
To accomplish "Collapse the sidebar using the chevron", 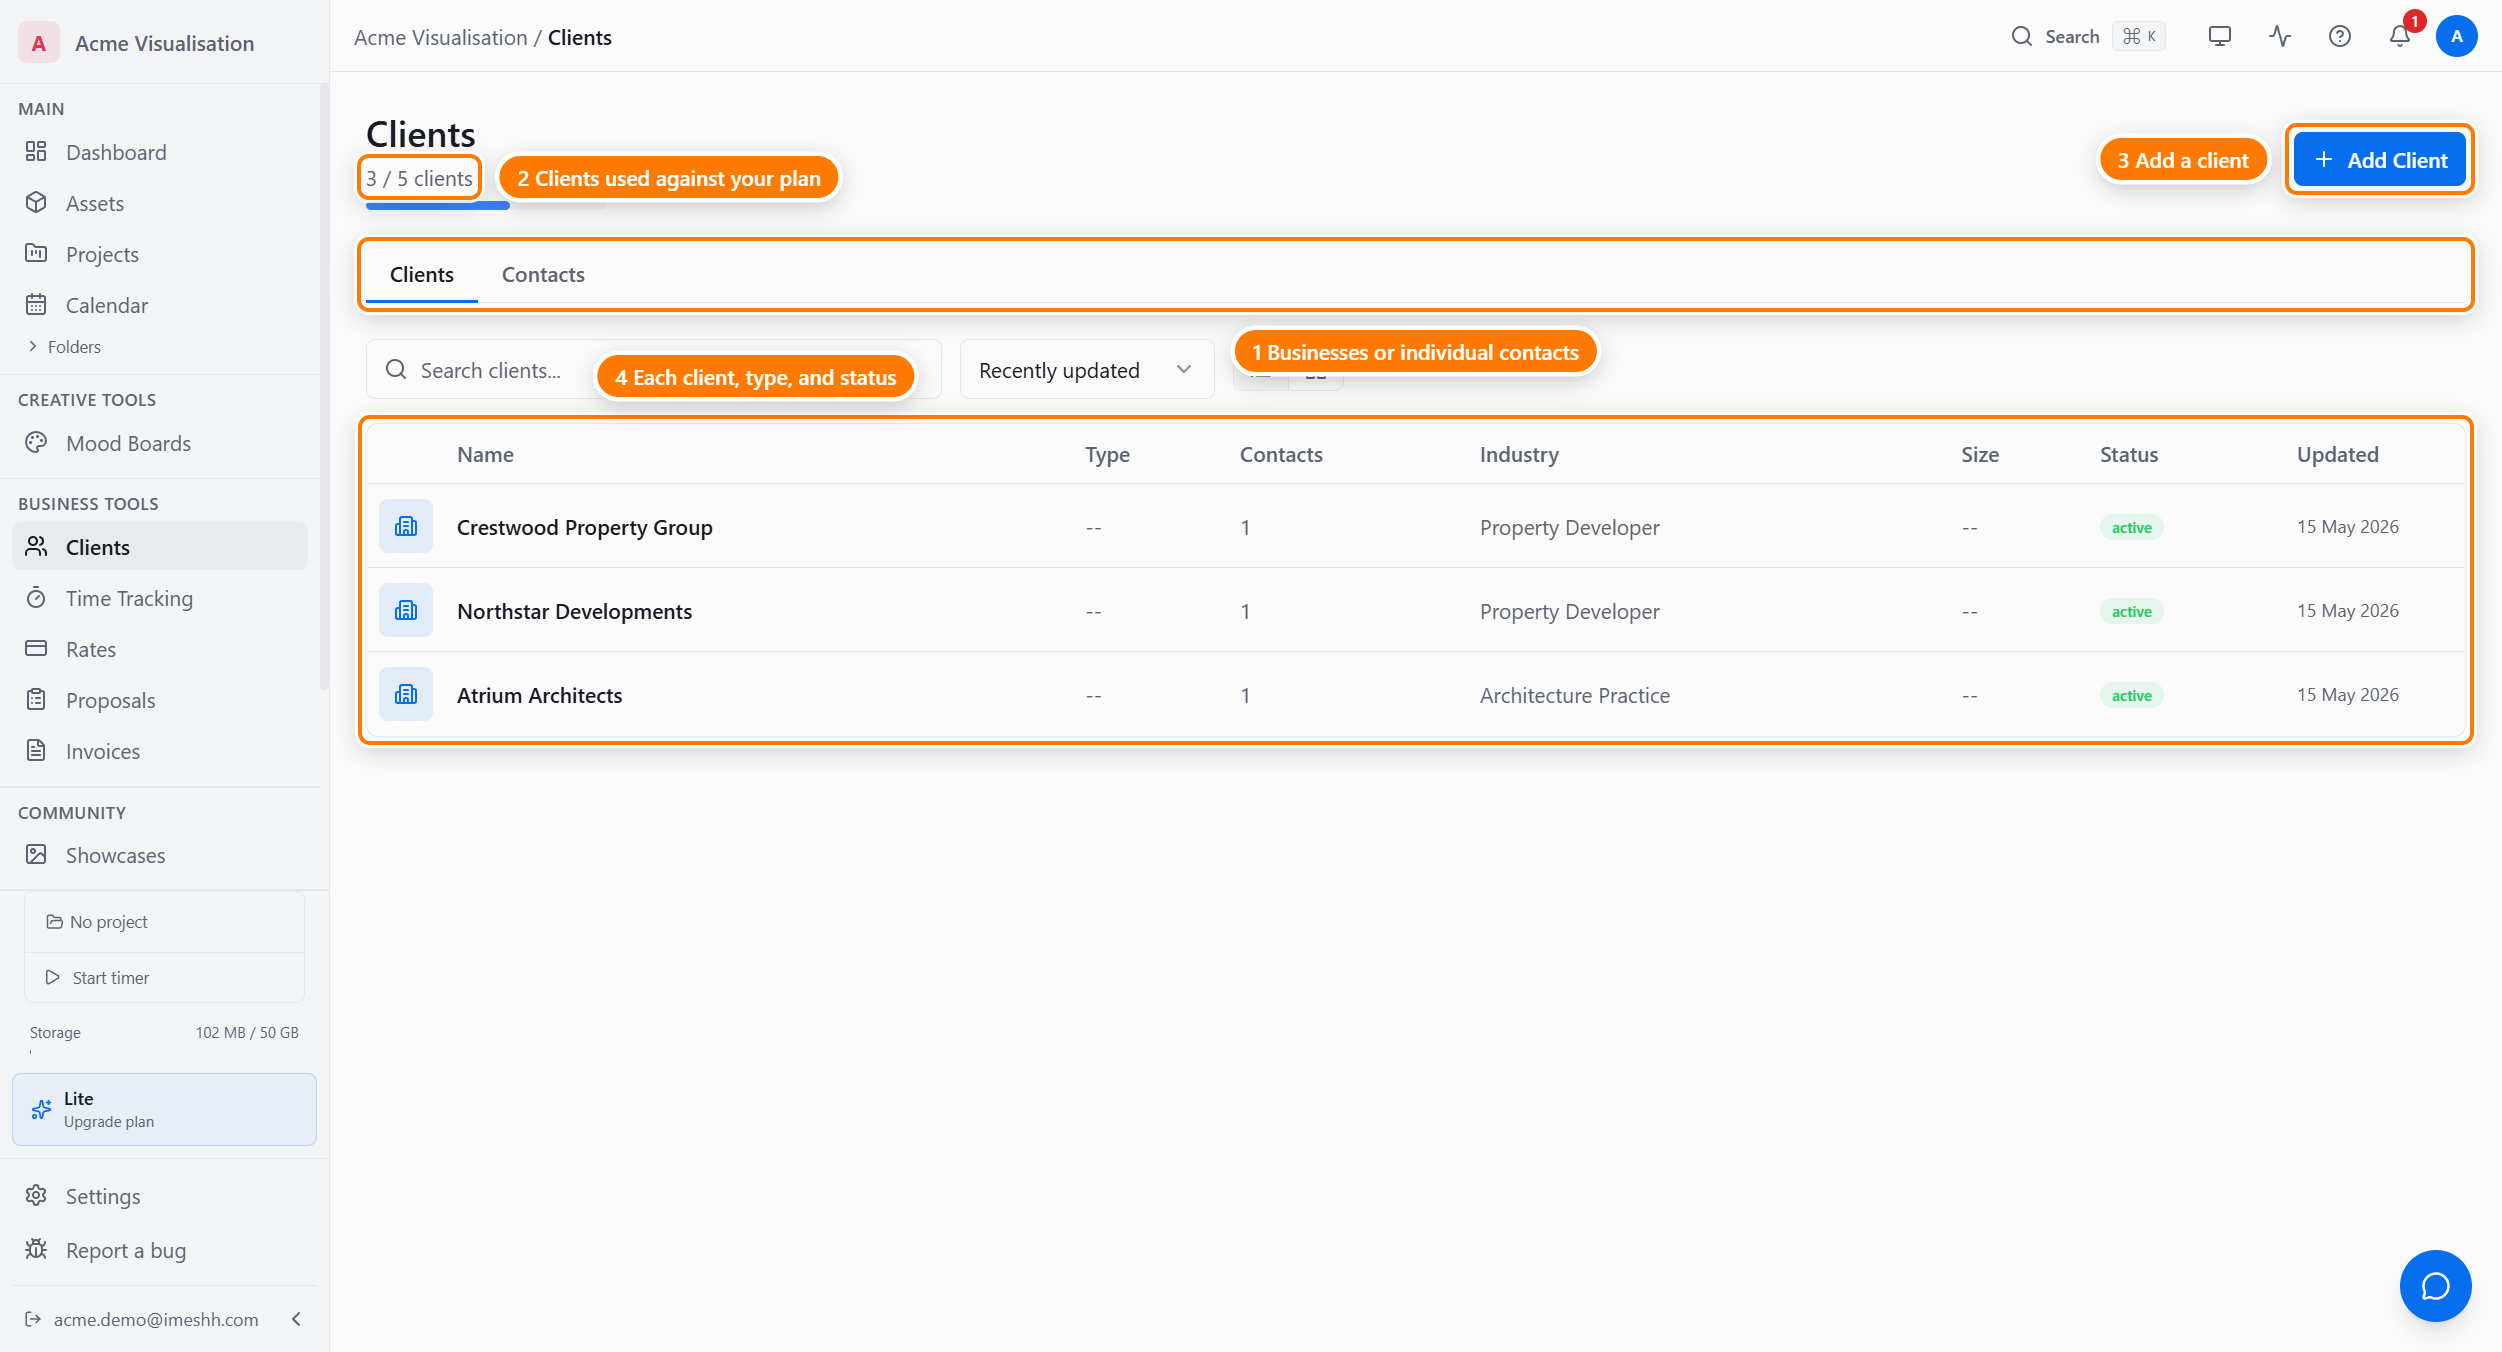I will (297, 1319).
